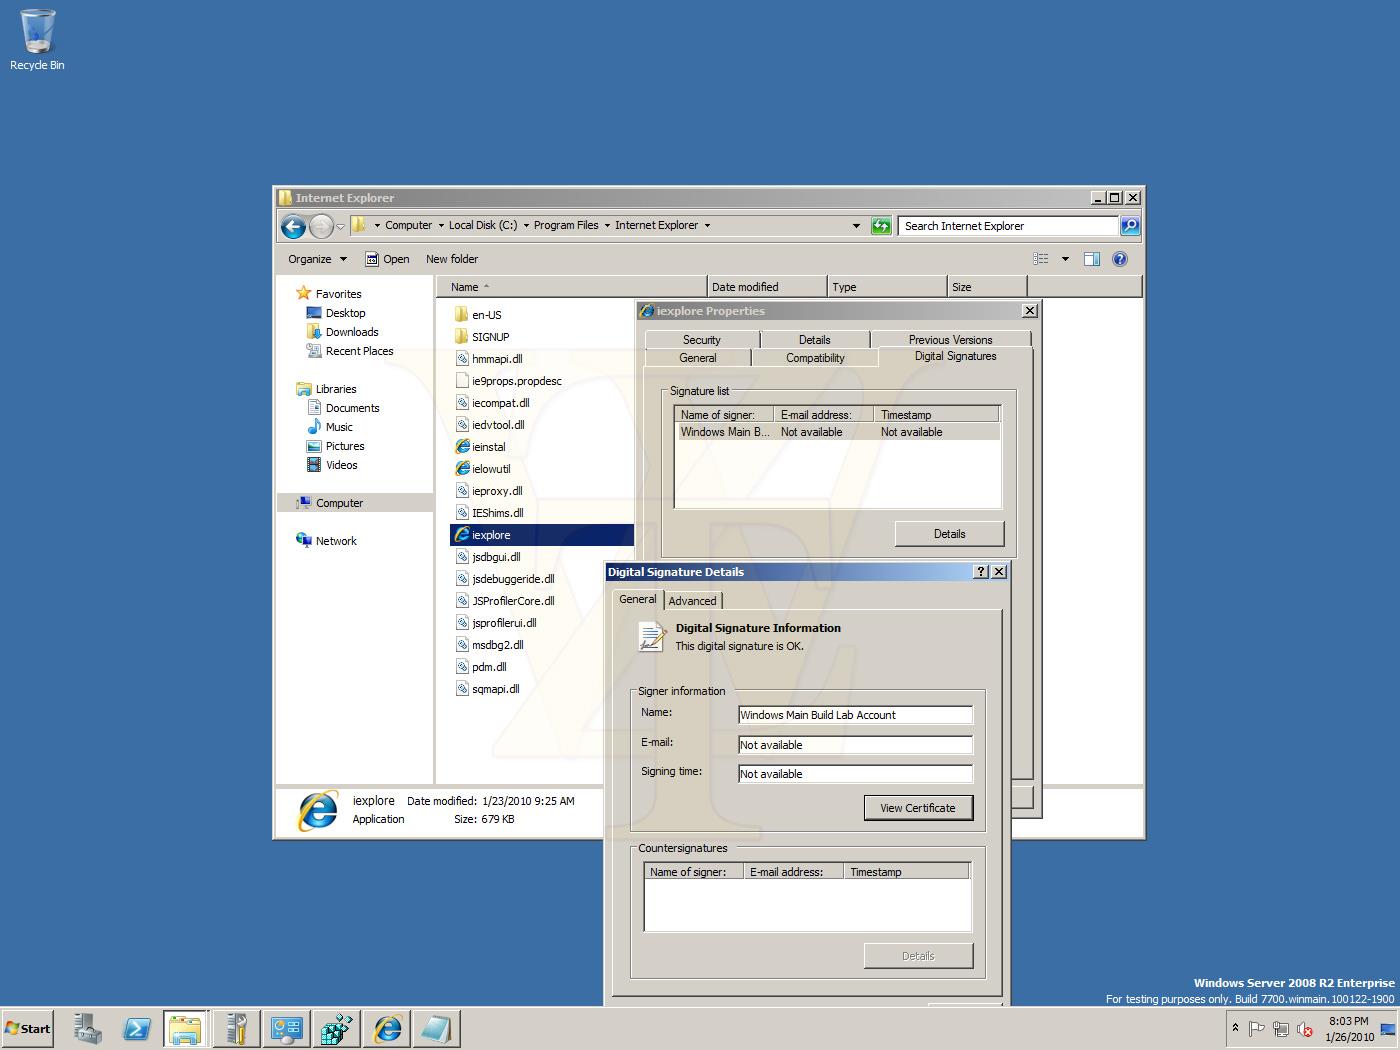The height and width of the screenshot is (1050, 1400).
Task: Select Network in navigation pane
Action: pos(326,541)
